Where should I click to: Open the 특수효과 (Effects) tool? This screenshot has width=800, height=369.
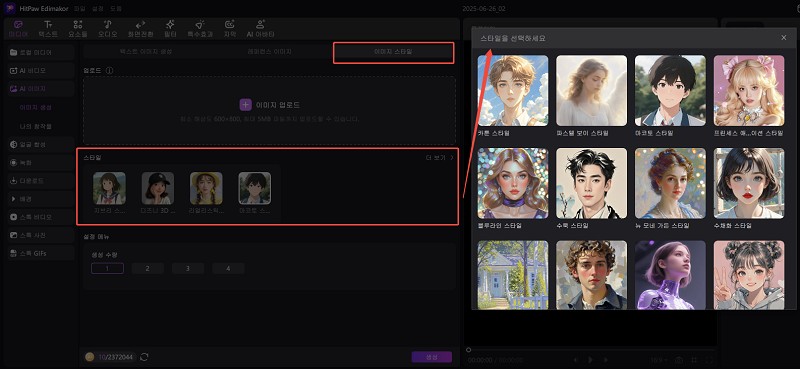click(199, 29)
